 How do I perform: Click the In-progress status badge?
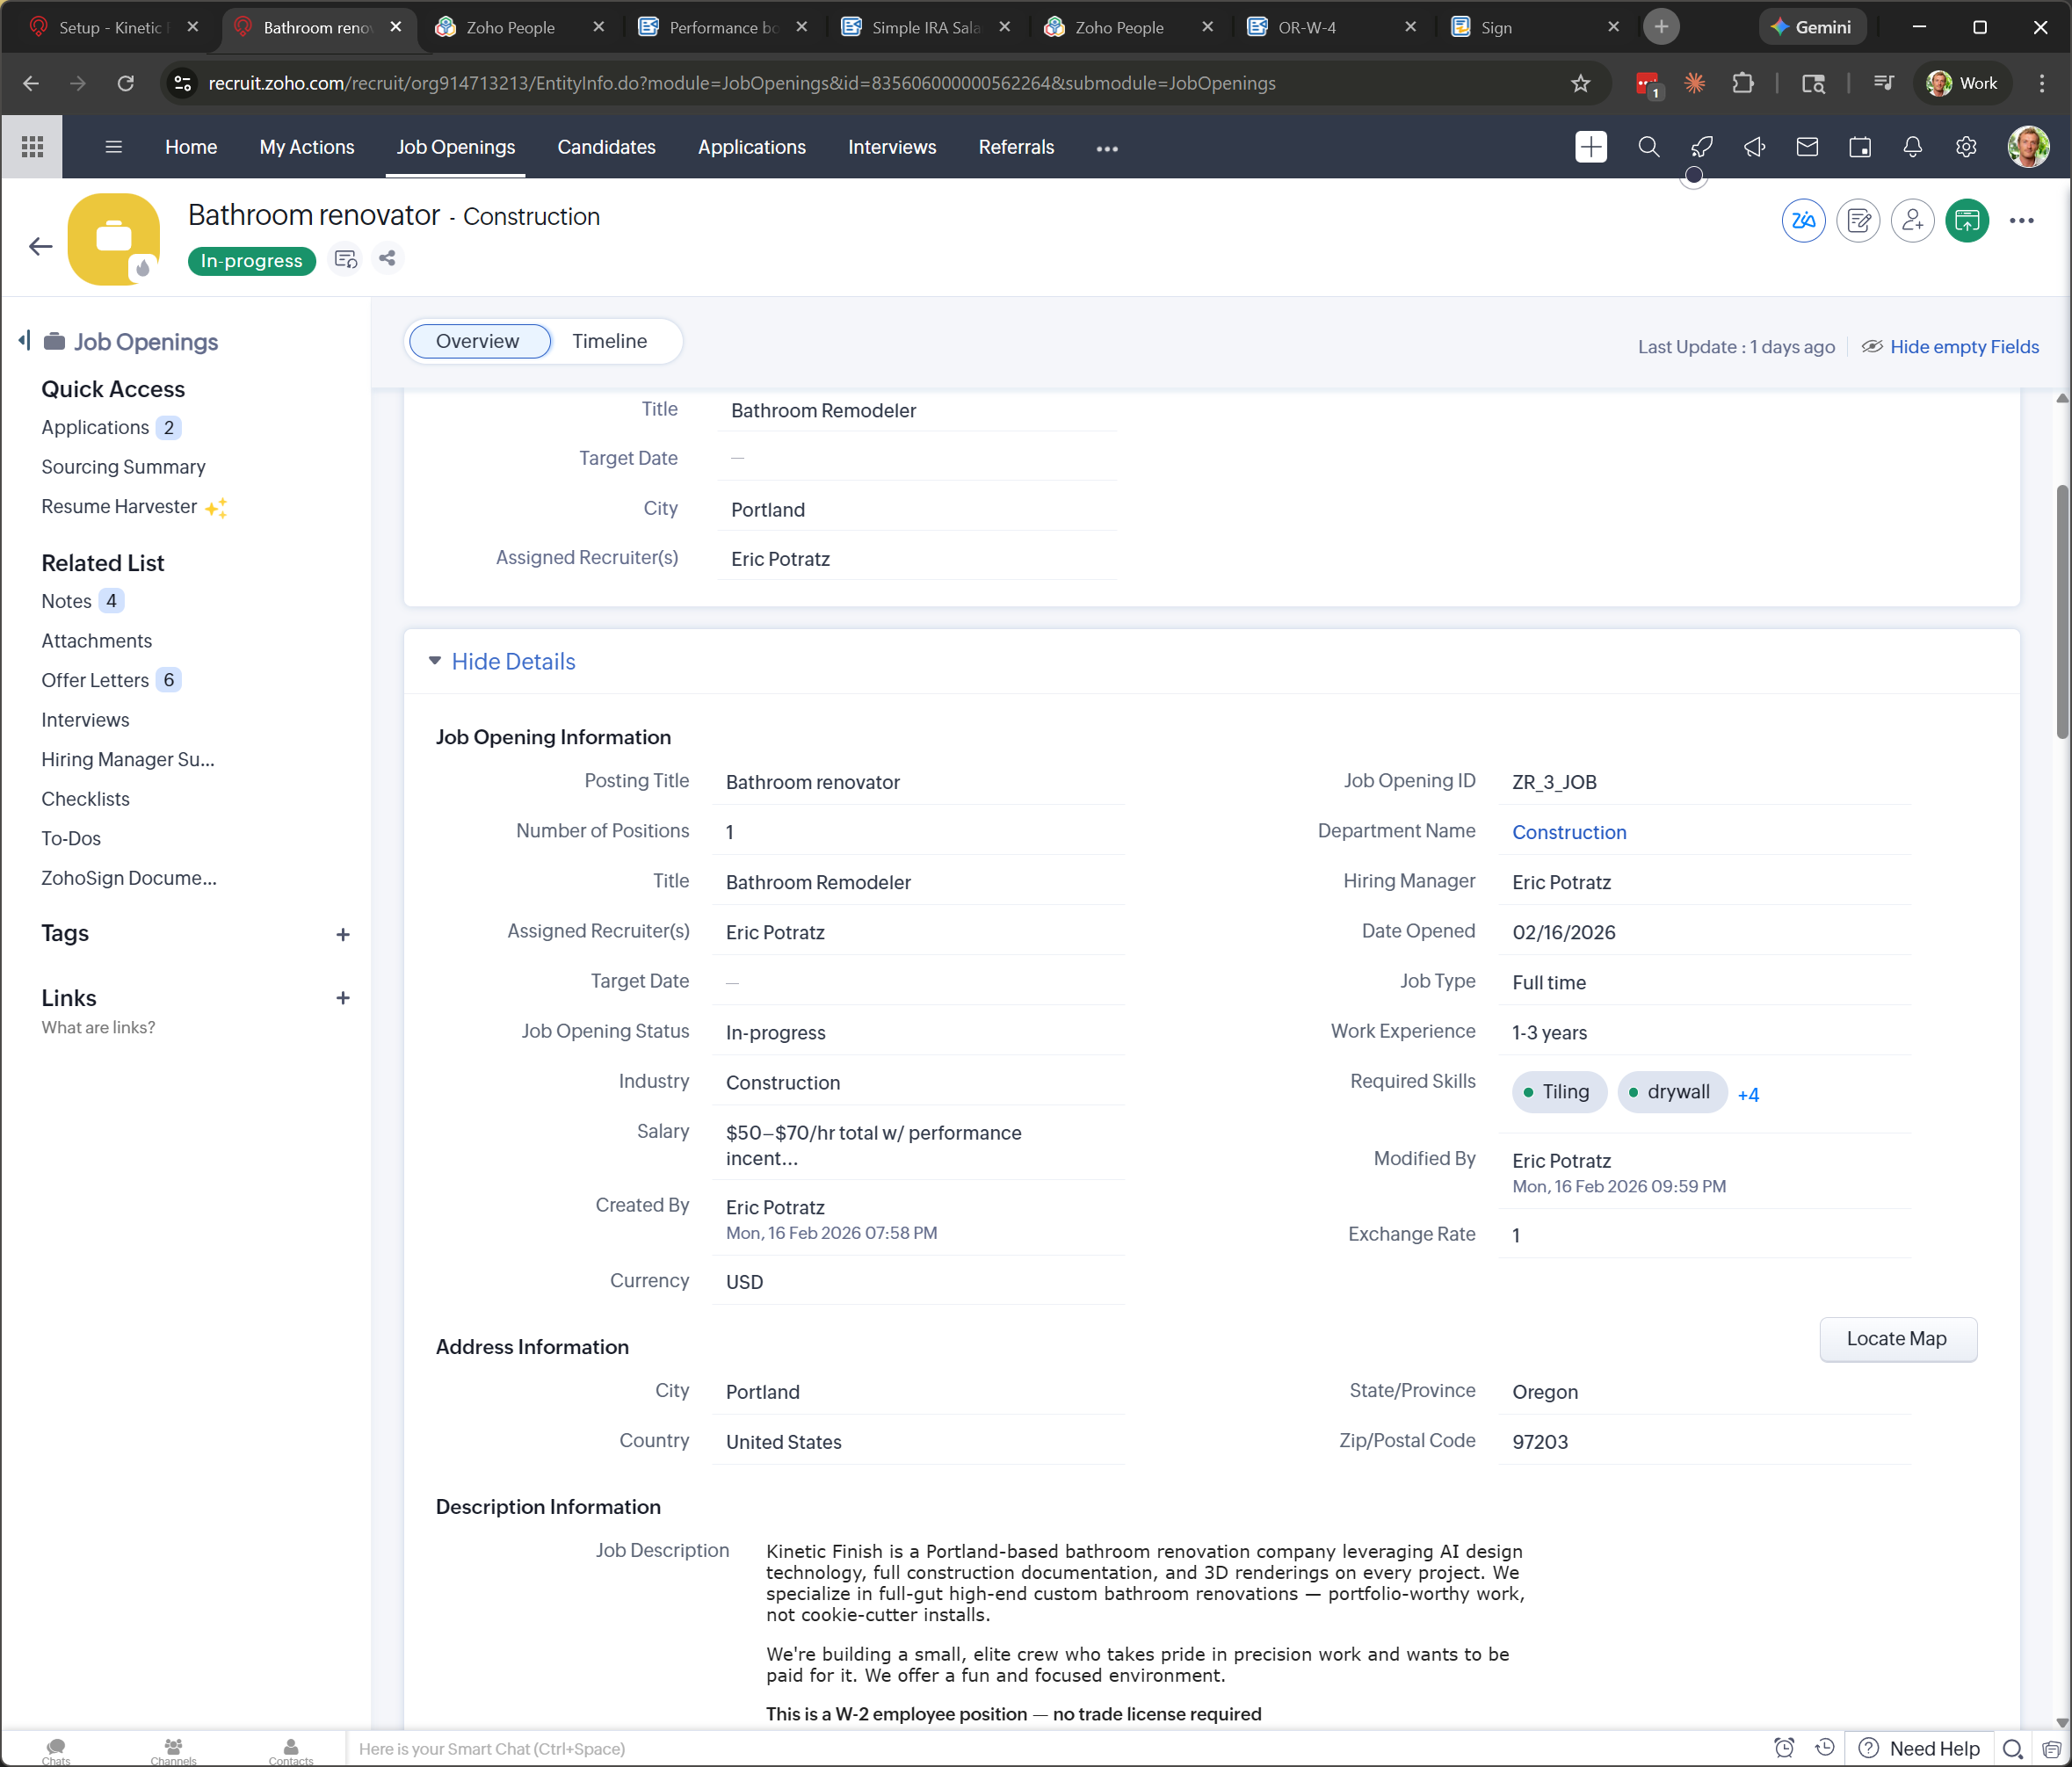[251, 261]
